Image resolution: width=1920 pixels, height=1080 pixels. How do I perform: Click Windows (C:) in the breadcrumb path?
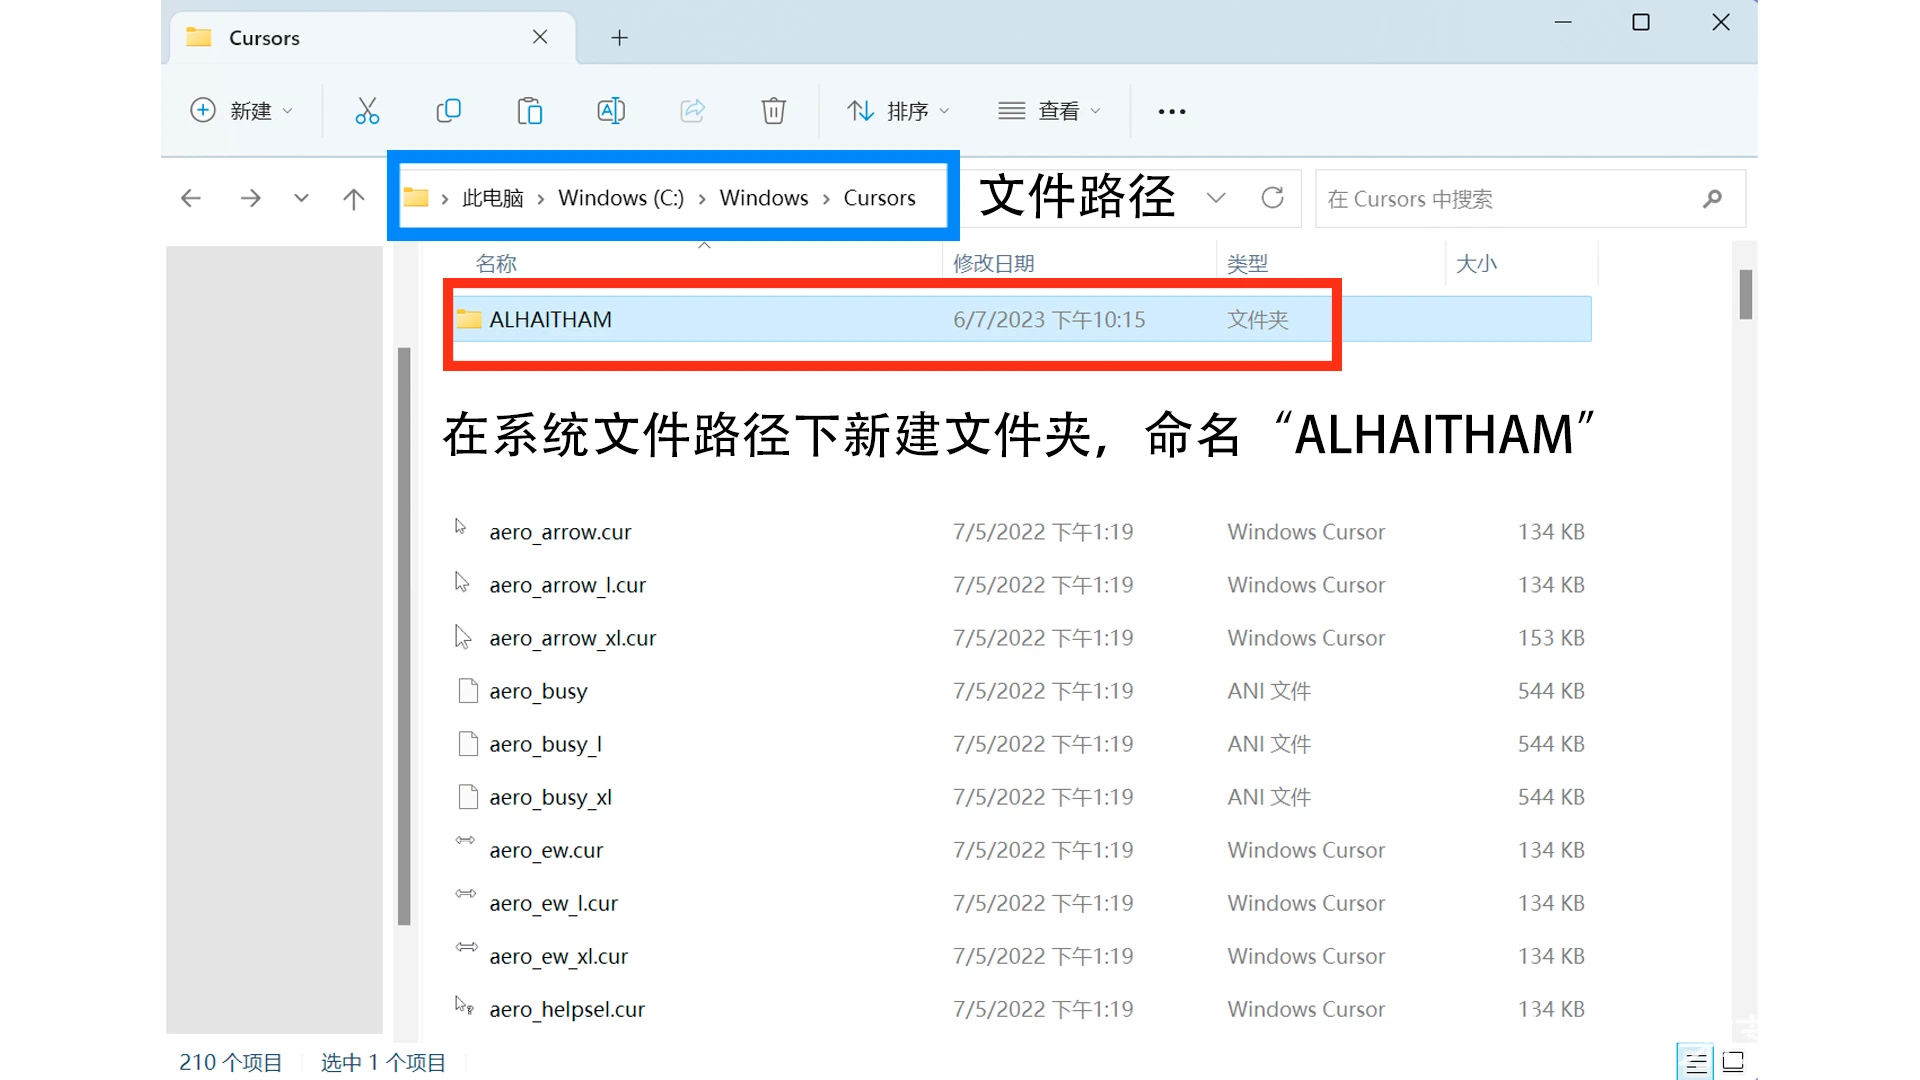tap(620, 198)
